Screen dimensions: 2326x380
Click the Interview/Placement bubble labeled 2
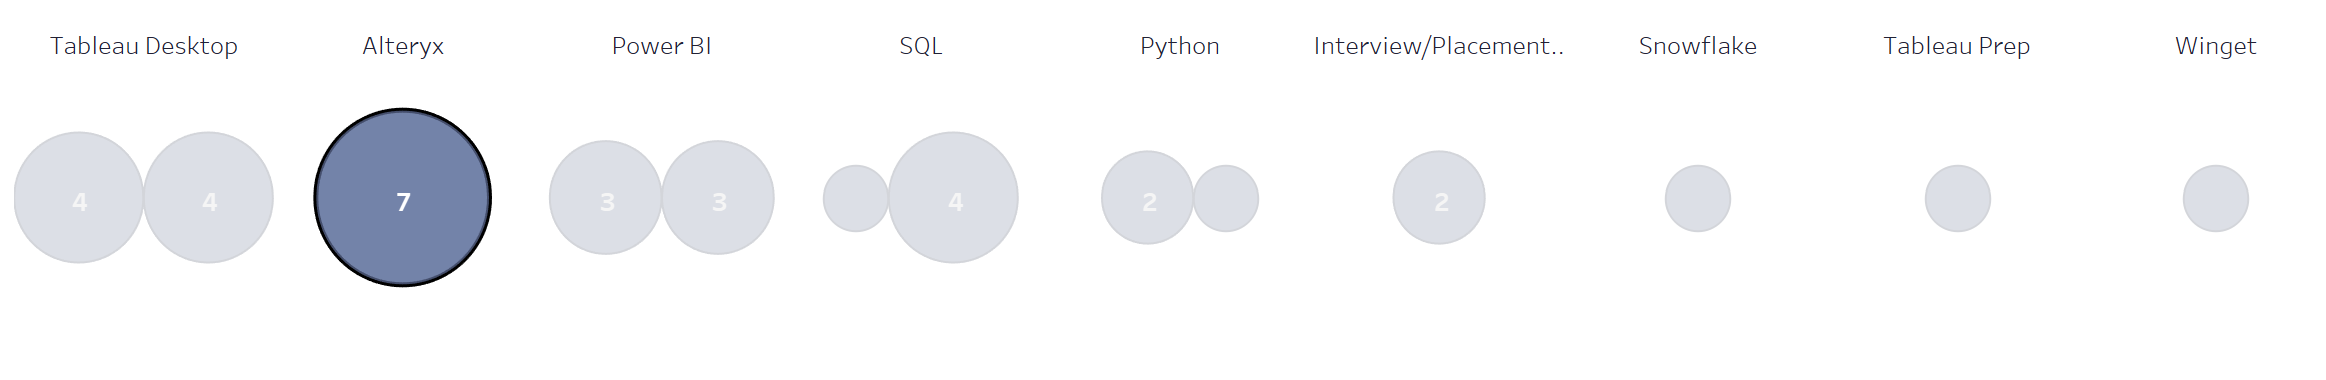click(x=1439, y=198)
